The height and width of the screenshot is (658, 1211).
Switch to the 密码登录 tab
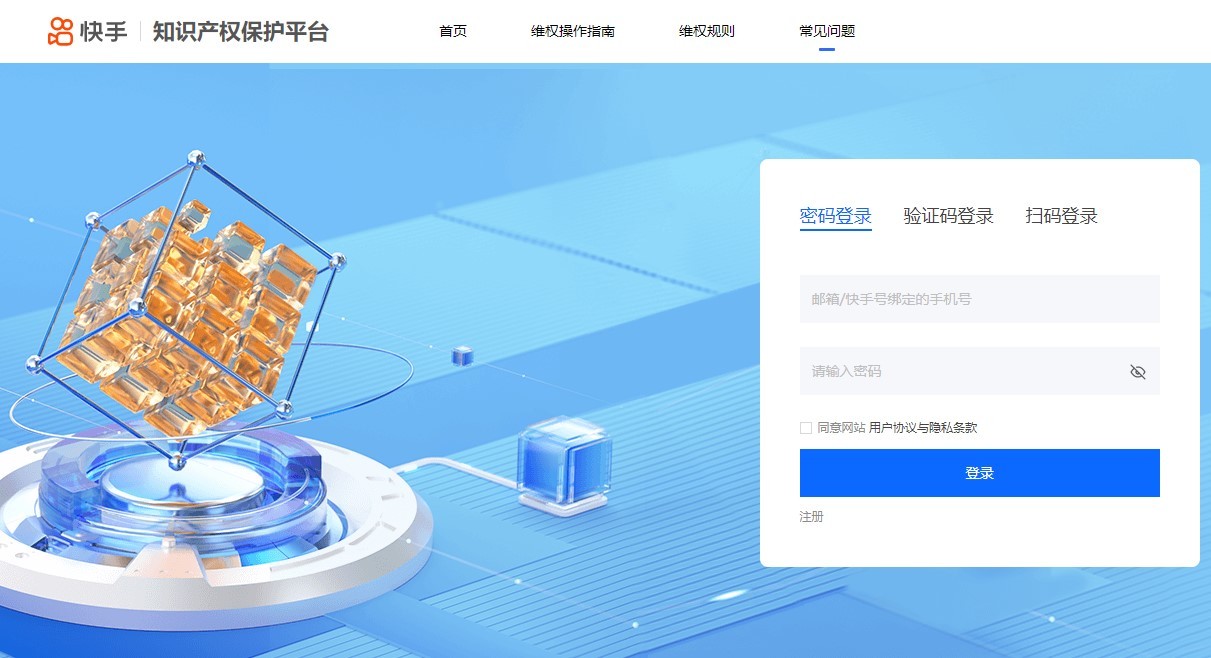pyautogui.click(x=836, y=216)
